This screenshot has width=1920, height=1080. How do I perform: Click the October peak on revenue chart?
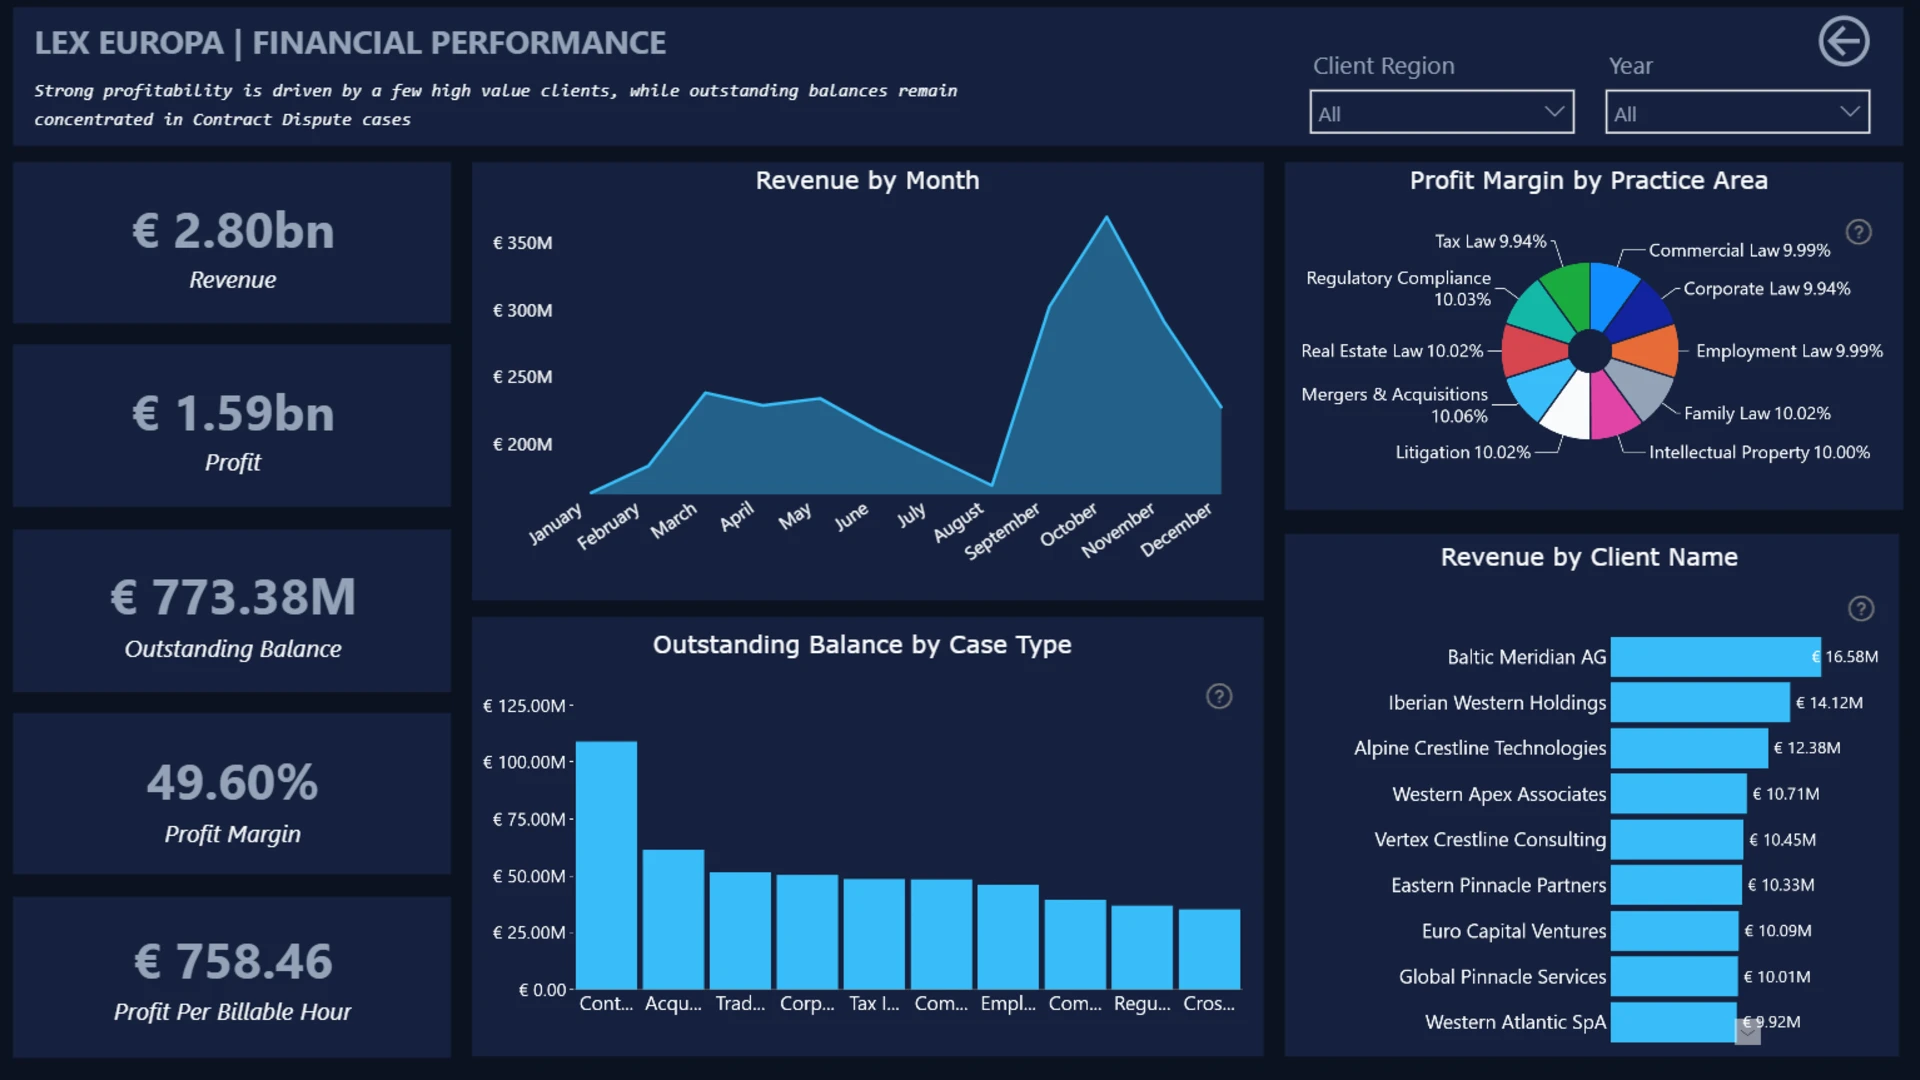click(x=1106, y=217)
